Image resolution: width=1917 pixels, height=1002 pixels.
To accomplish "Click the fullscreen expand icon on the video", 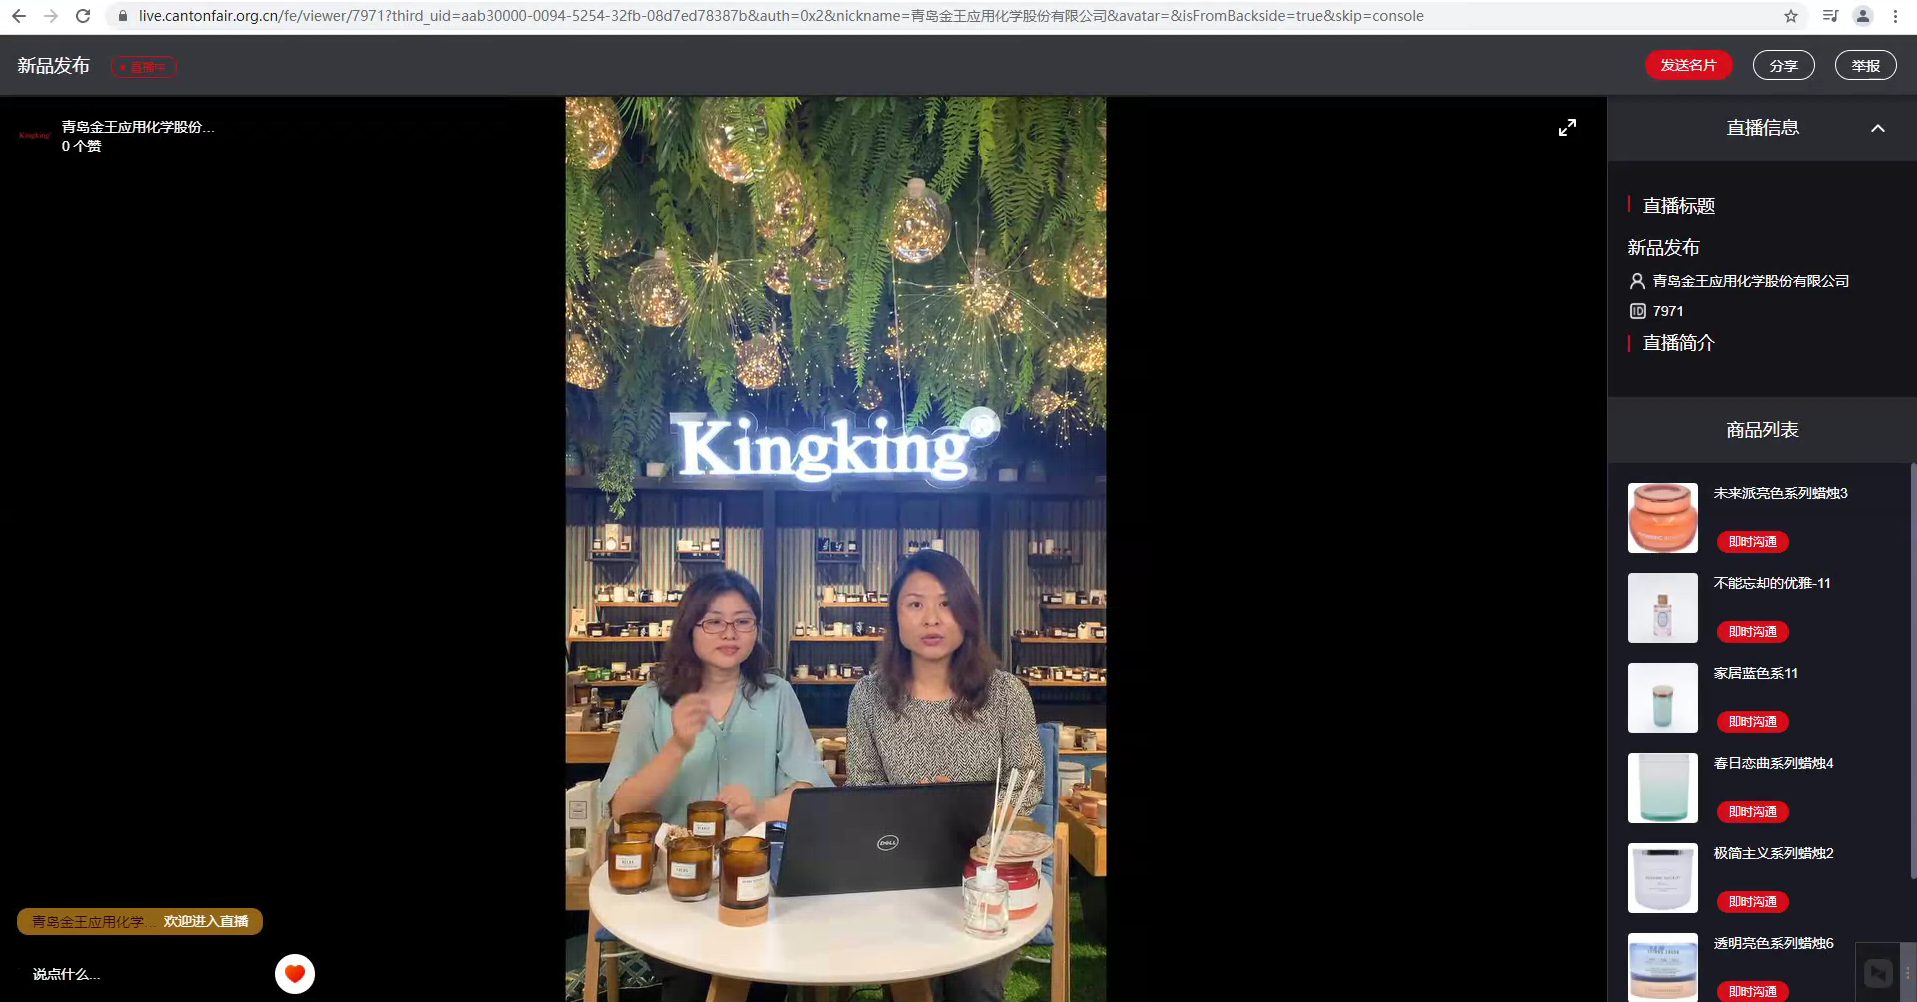I will click(1567, 127).
